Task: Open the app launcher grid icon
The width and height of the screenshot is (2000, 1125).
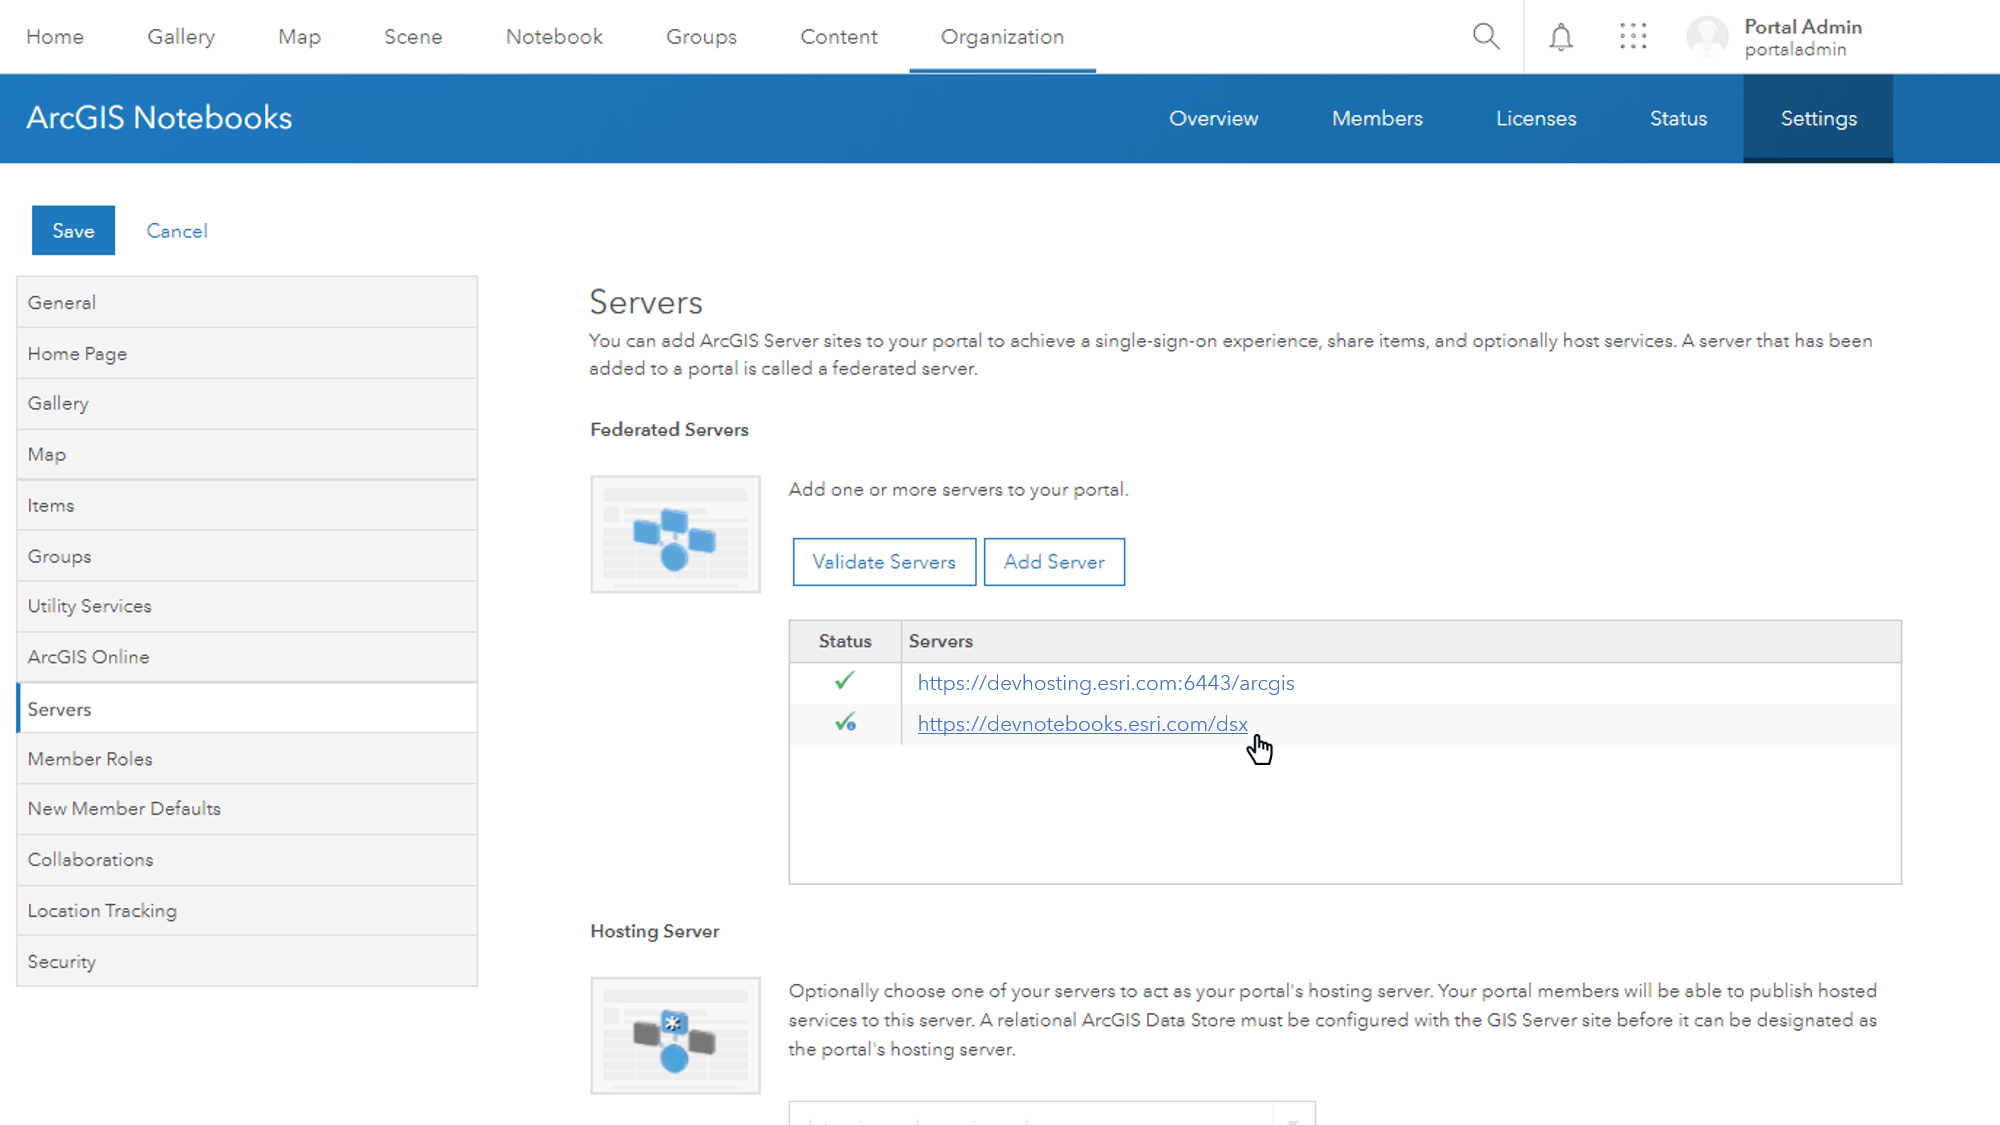Action: (1633, 36)
